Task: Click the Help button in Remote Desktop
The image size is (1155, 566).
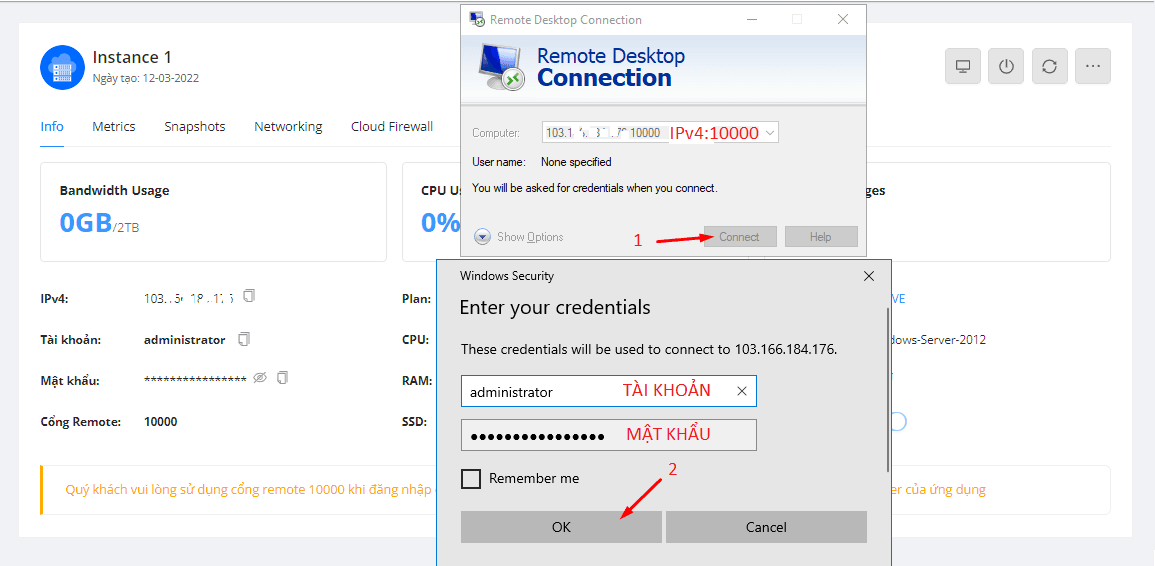Action: tap(821, 237)
